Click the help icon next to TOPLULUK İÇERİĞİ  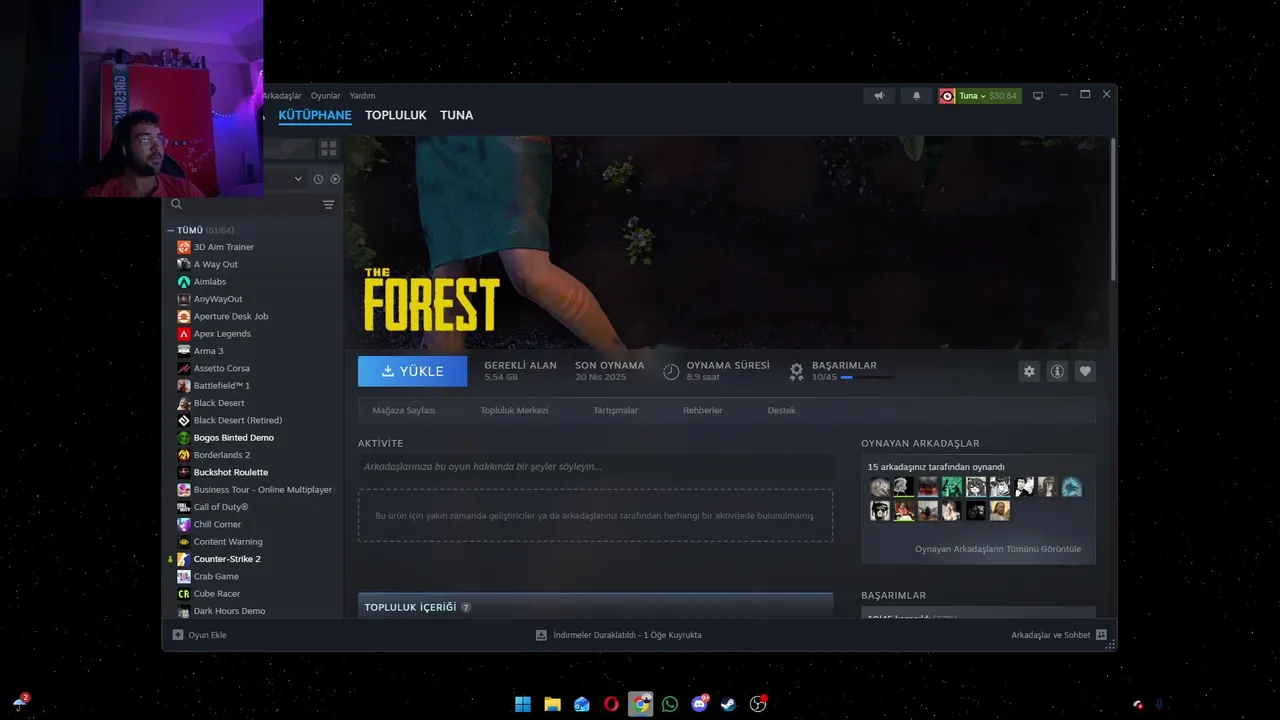pos(466,607)
